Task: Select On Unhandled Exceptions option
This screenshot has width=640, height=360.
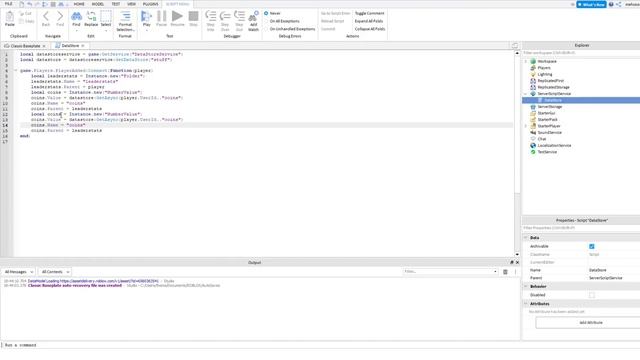Action: click(266, 29)
